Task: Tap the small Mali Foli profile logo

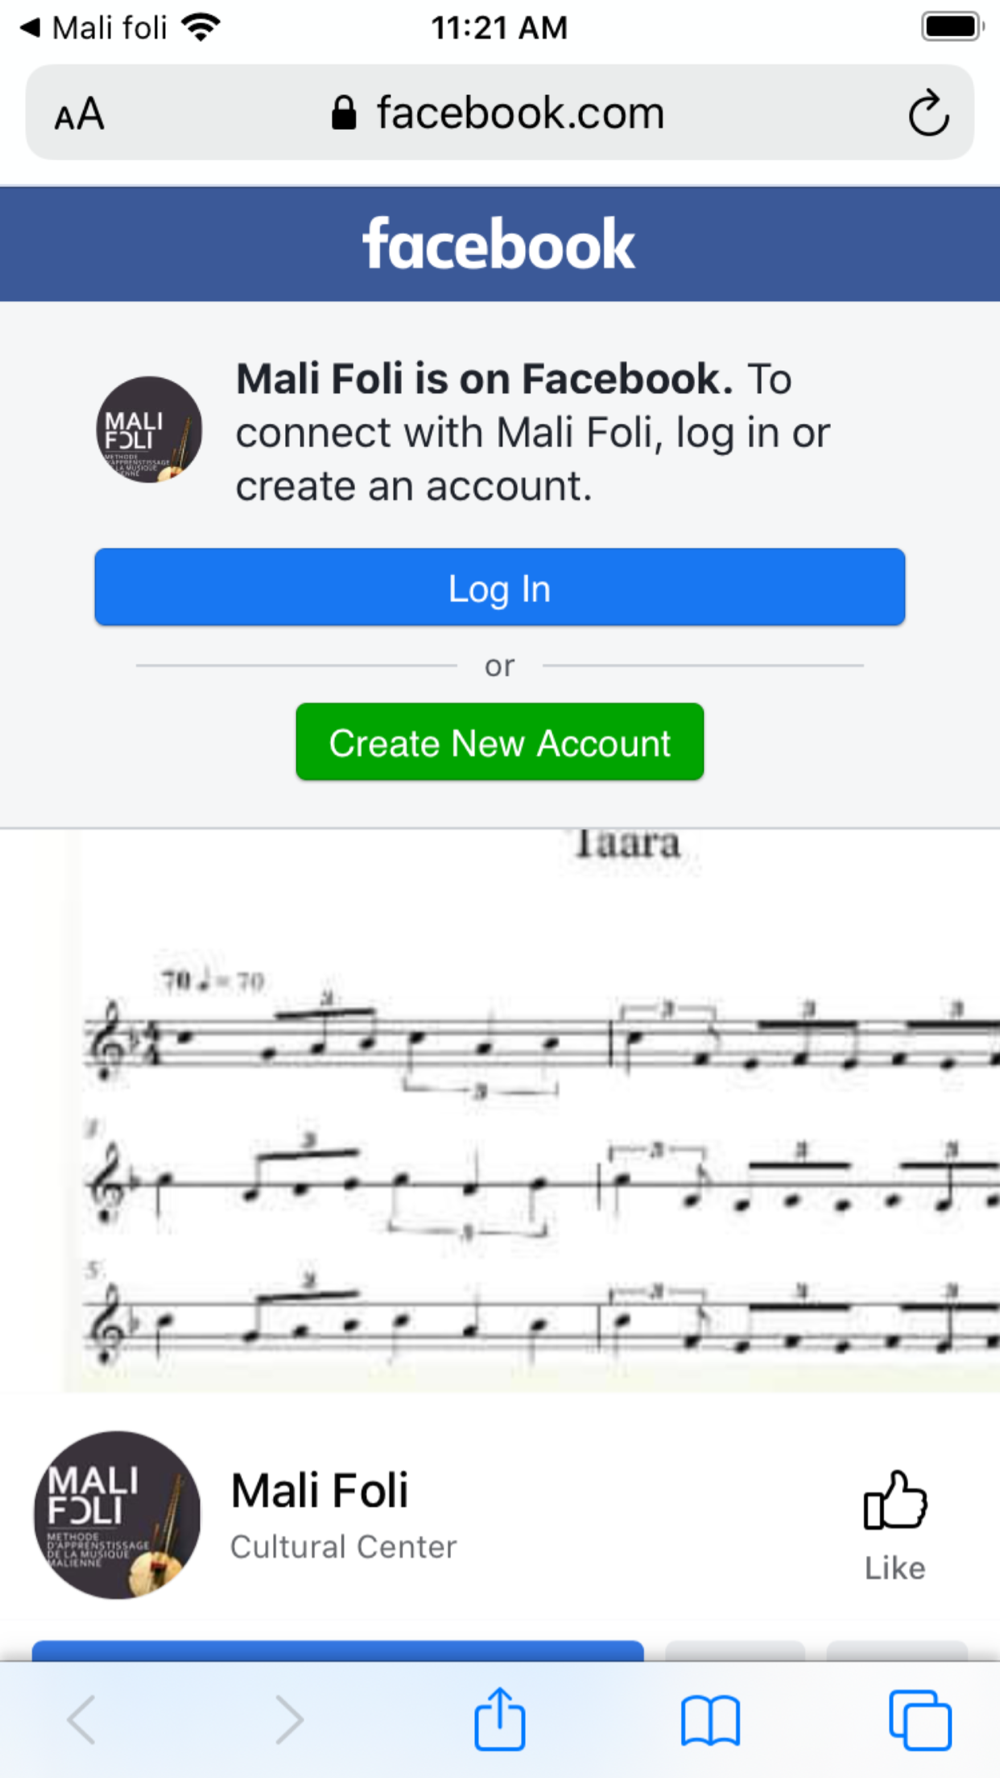Action: 149,430
